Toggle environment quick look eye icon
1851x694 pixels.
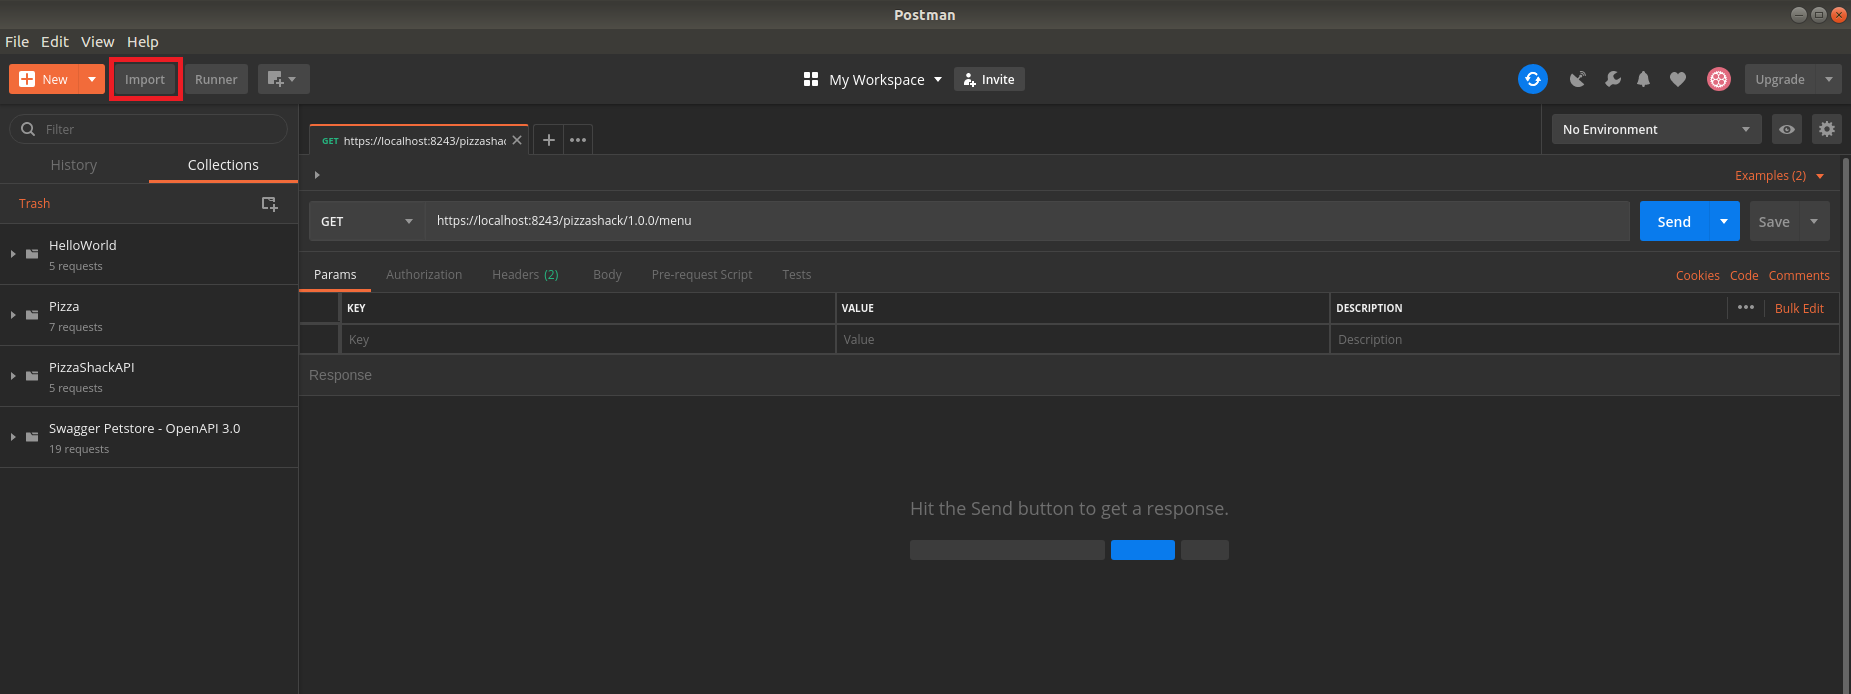[1786, 129]
